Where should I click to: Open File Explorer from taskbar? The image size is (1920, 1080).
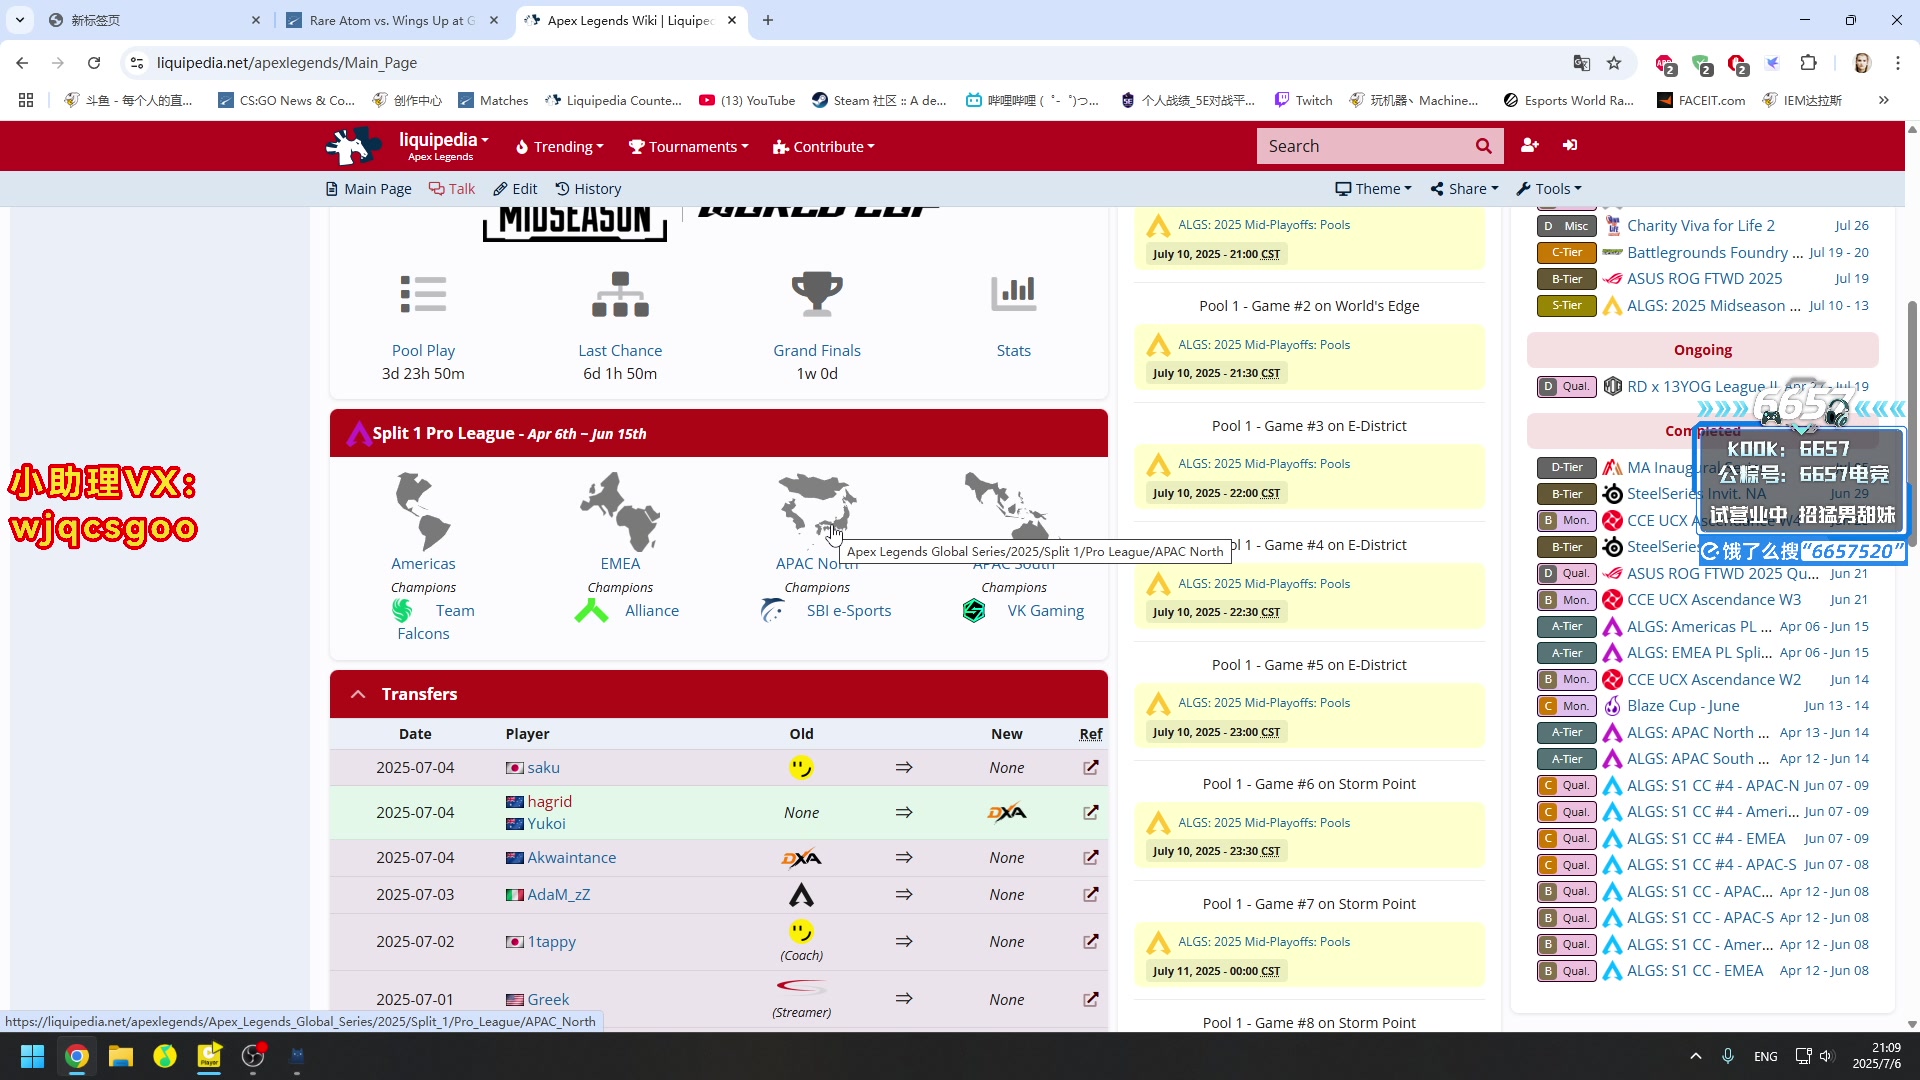121,1056
